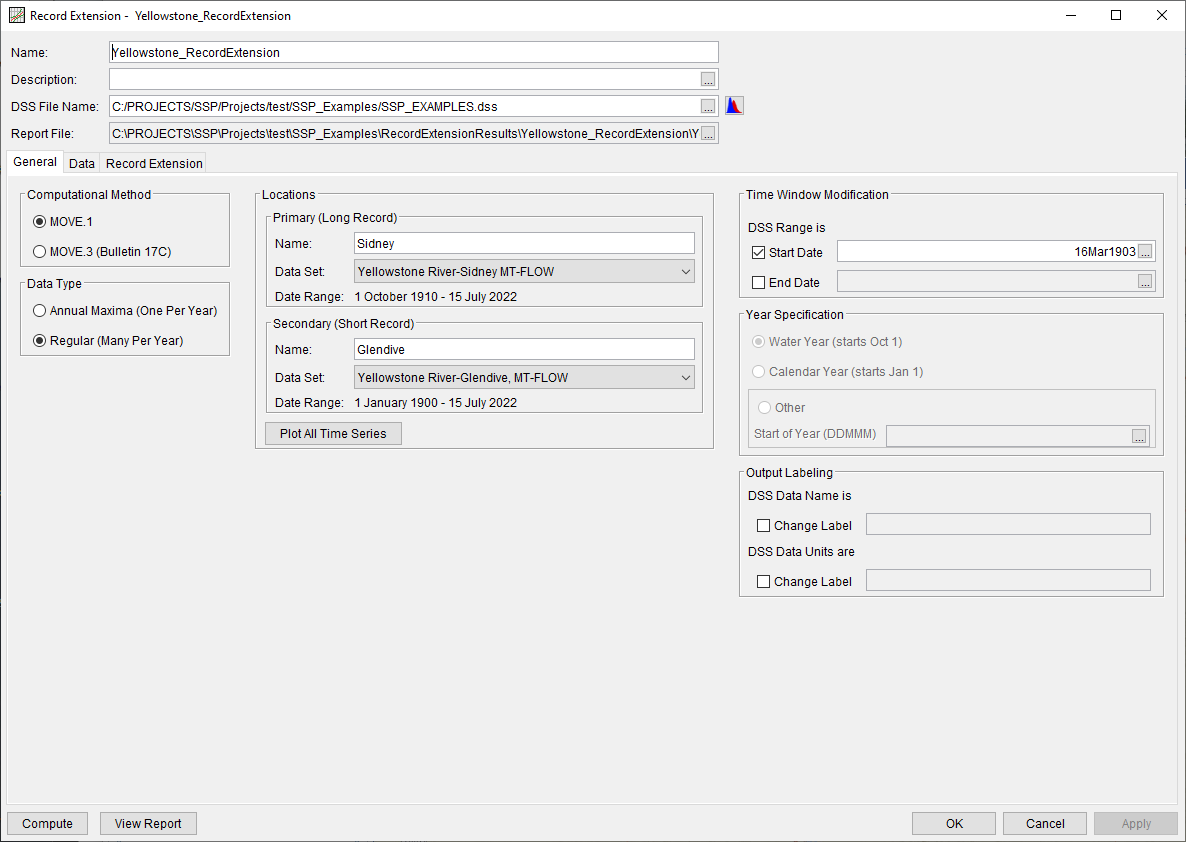Click the Record Extension window title icon
1186x842 pixels.
[x=16, y=16]
